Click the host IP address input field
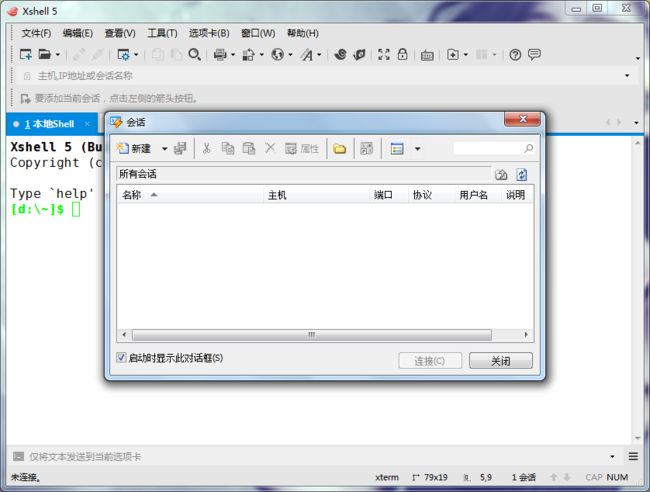This screenshot has height=492, width=650. pos(327,76)
